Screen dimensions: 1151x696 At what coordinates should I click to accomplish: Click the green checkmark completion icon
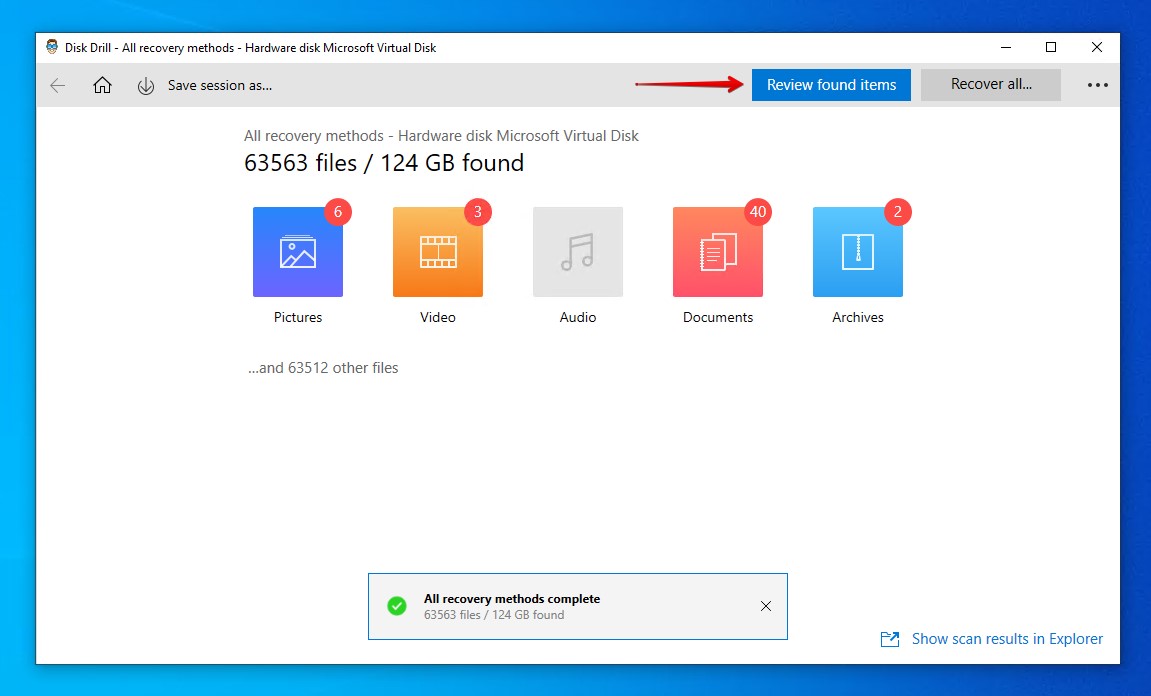pyautogui.click(x=396, y=606)
